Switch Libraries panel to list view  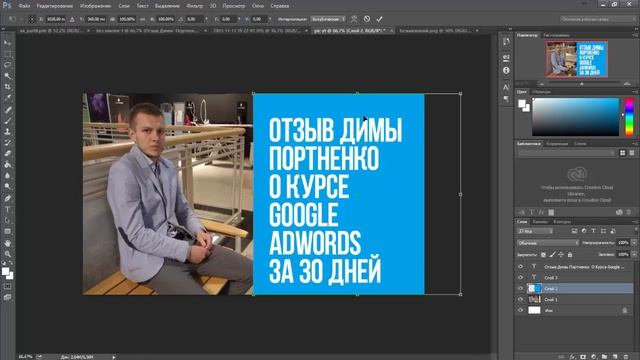click(632, 153)
